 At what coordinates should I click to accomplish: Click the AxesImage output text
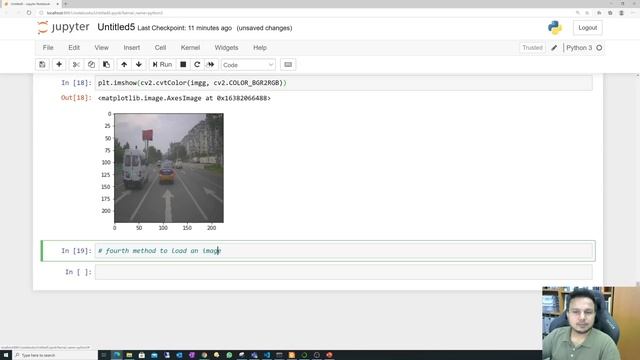tap(184, 98)
